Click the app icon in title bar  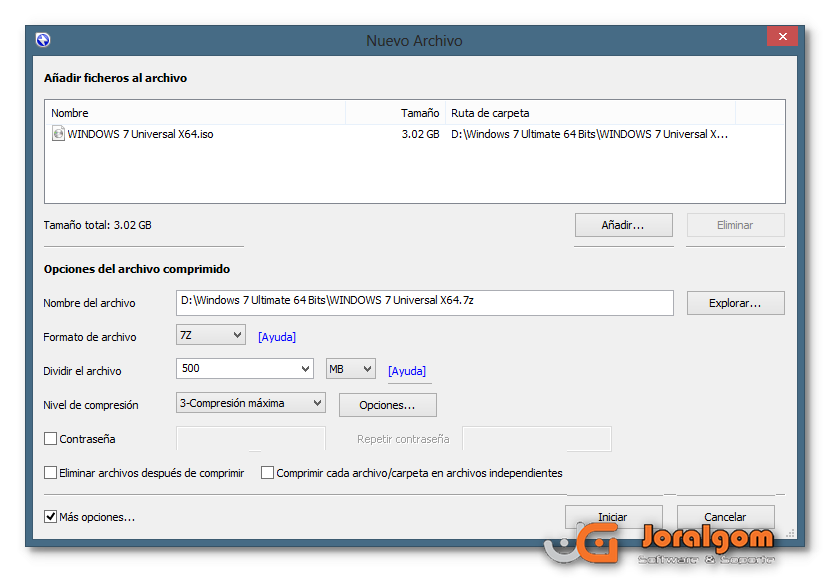pyautogui.click(x=43, y=40)
